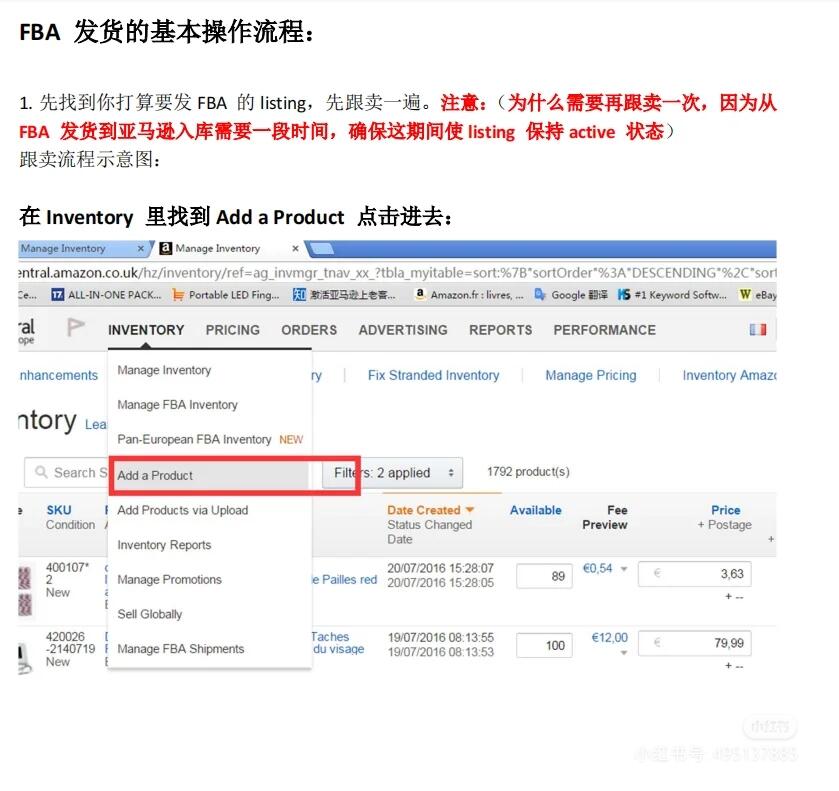The image size is (839, 791).
Task: Open the Amazon.fr livres bookmark
Action: (469, 295)
